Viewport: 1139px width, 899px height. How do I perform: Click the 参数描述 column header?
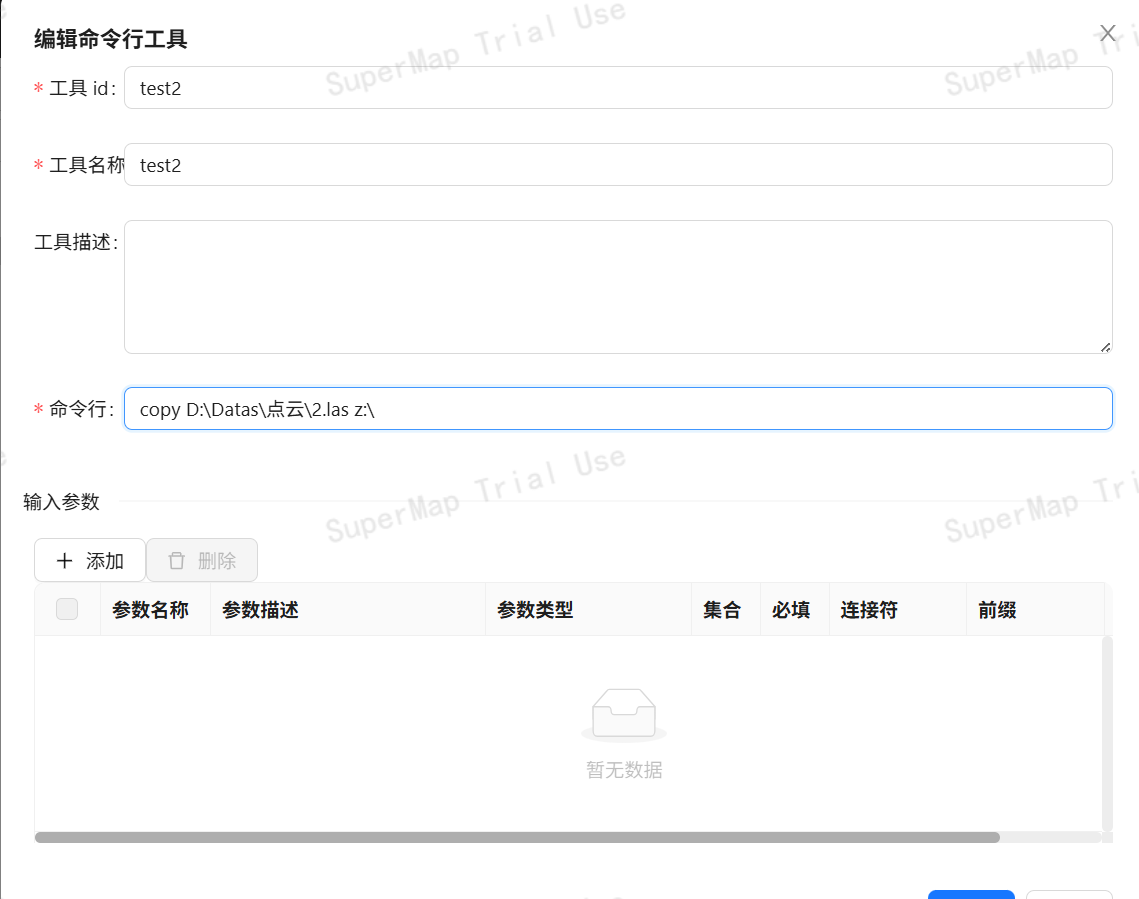point(261,610)
